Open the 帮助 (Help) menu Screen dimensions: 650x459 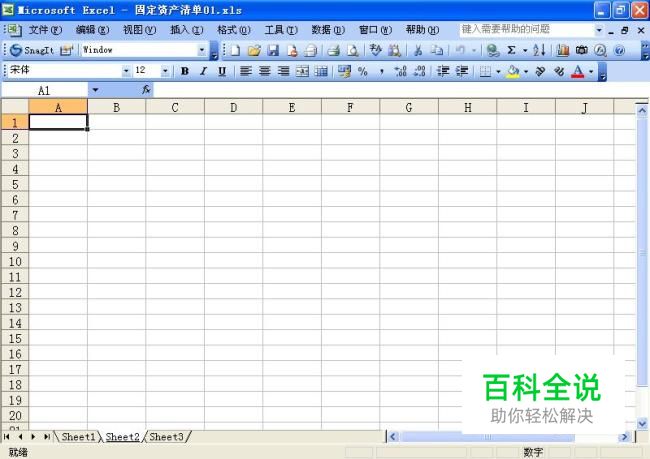pyautogui.click(x=422, y=29)
